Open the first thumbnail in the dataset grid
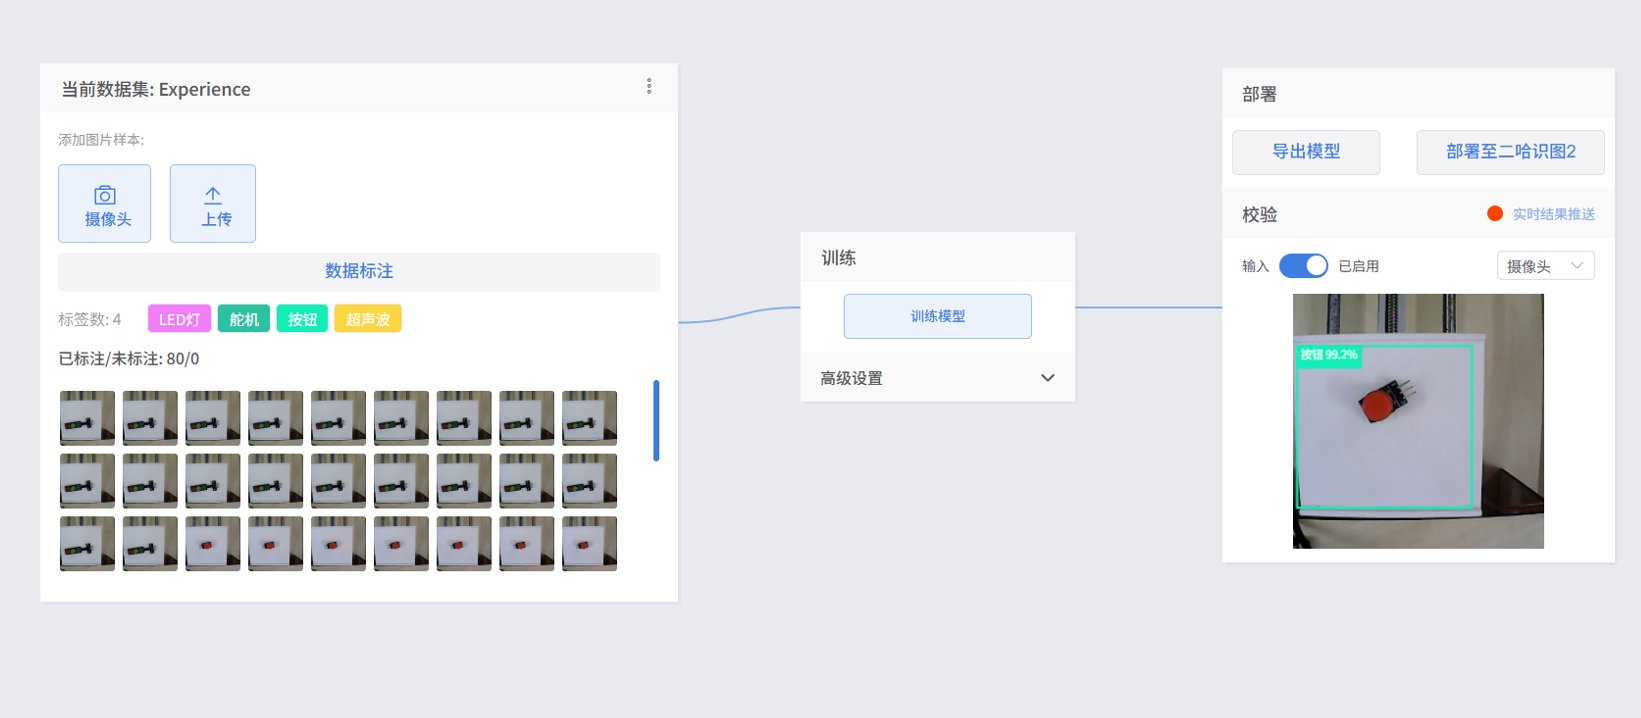Viewport: 1641px width, 718px height. (x=87, y=418)
